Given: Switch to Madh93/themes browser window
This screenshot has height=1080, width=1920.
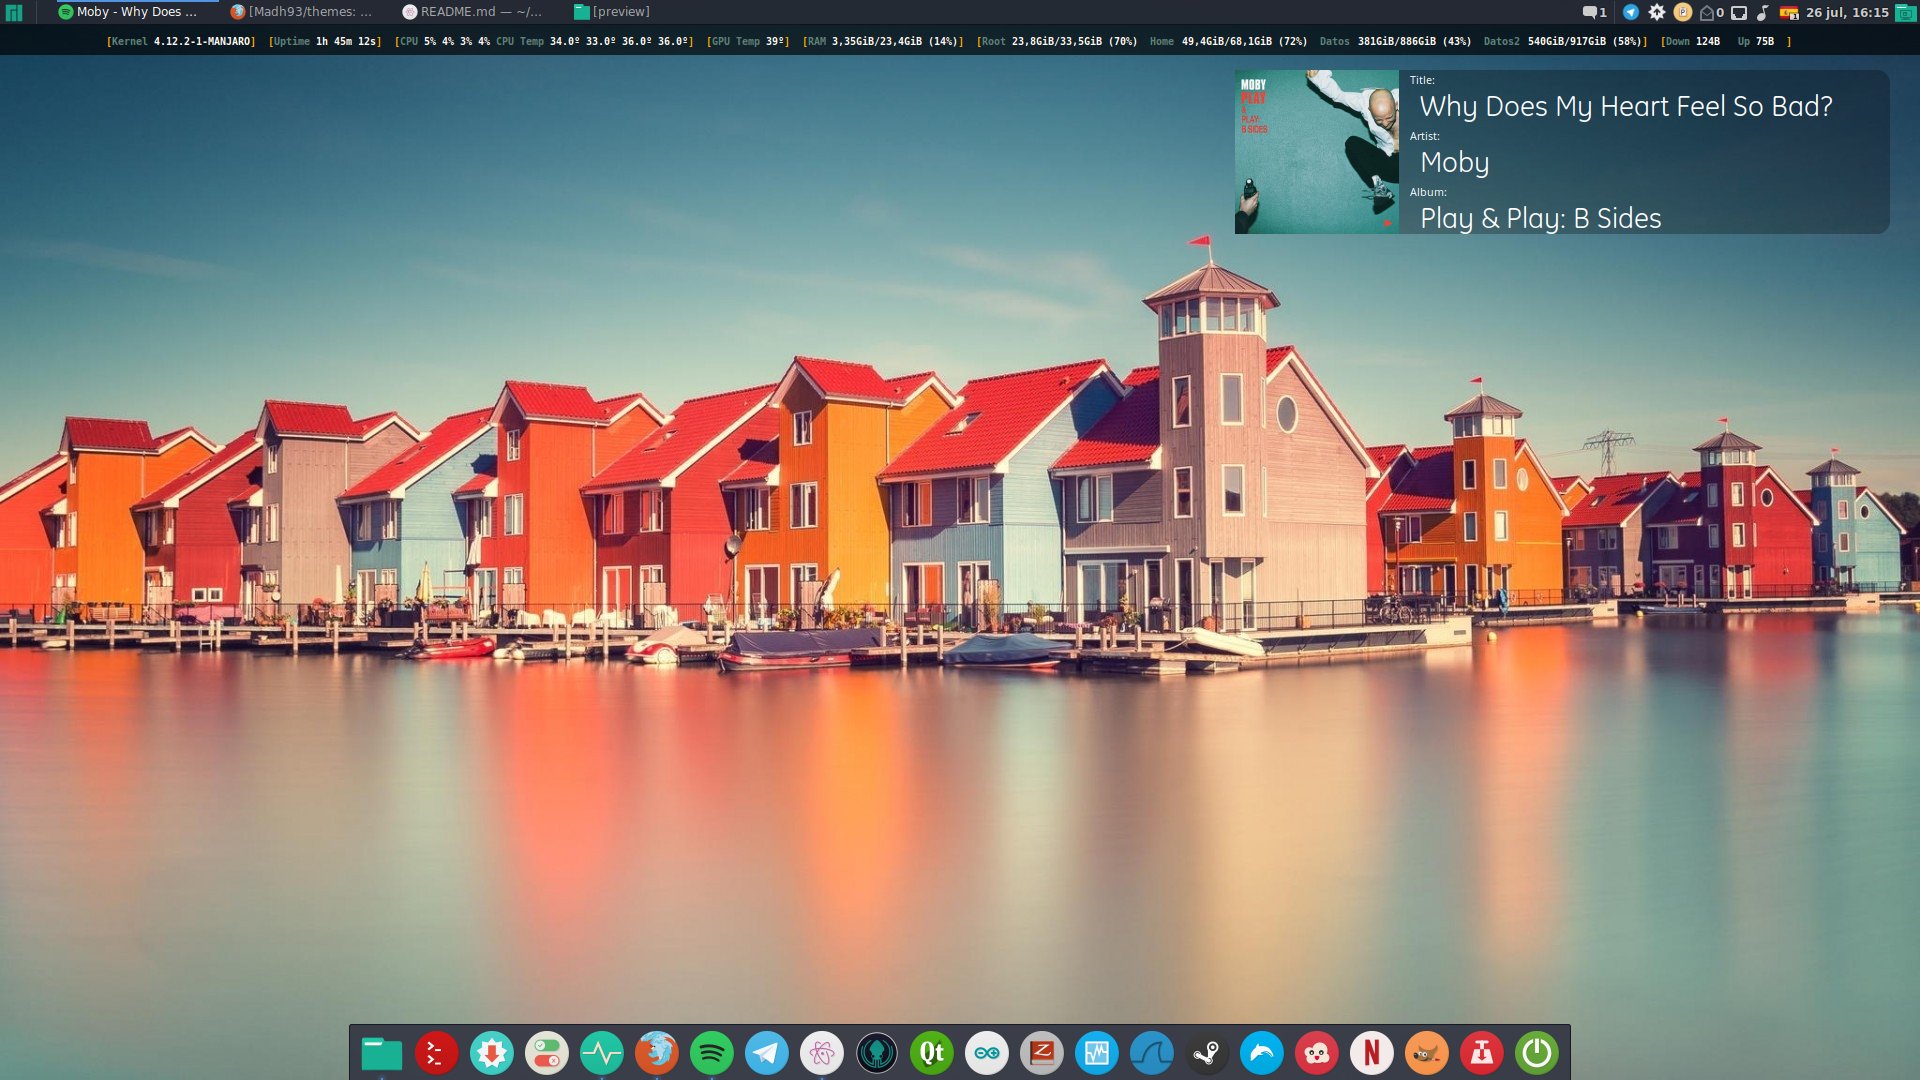Looking at the screenshot, I should [301, 12].
